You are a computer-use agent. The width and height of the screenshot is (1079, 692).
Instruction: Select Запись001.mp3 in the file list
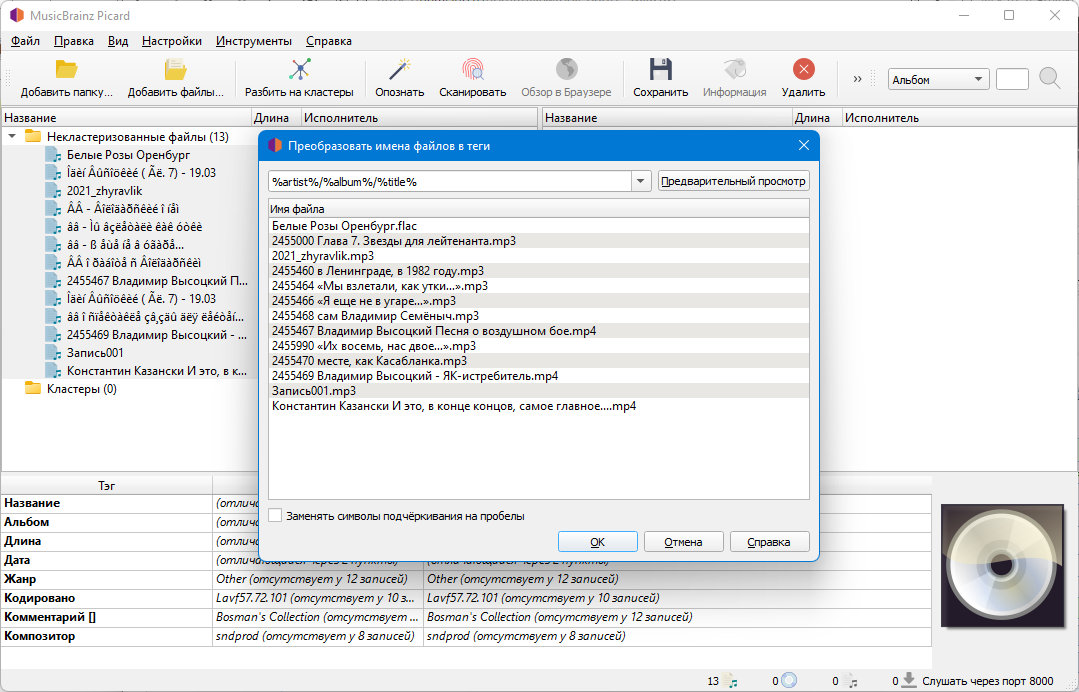click(x=314, y=391)
